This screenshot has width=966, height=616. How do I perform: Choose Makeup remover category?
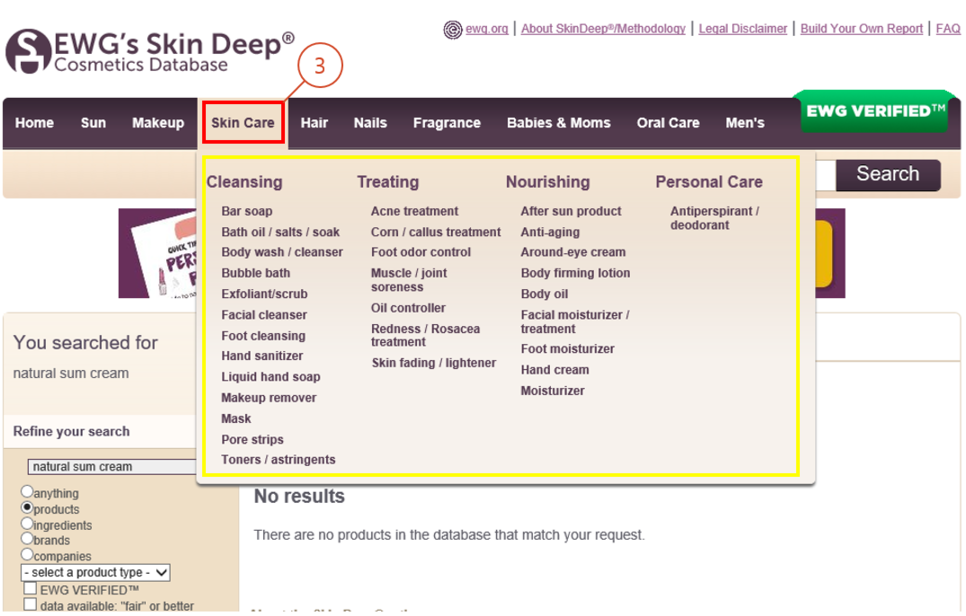pyautogui.click(x=269, y=398)
